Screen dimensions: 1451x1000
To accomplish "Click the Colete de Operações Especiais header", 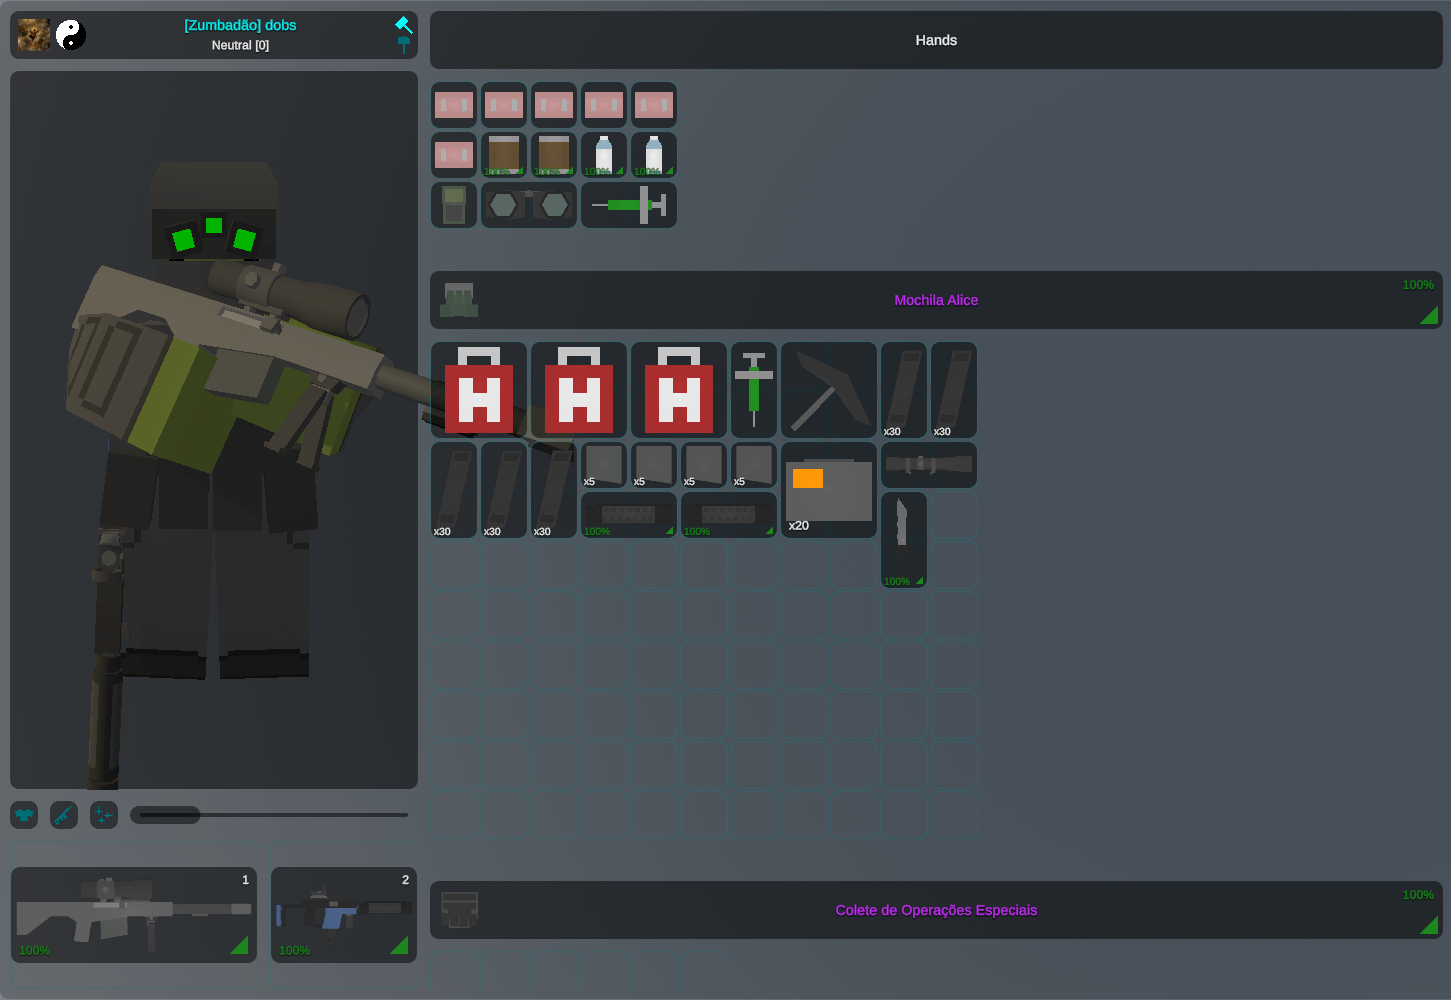I will [x=936, y=910].
